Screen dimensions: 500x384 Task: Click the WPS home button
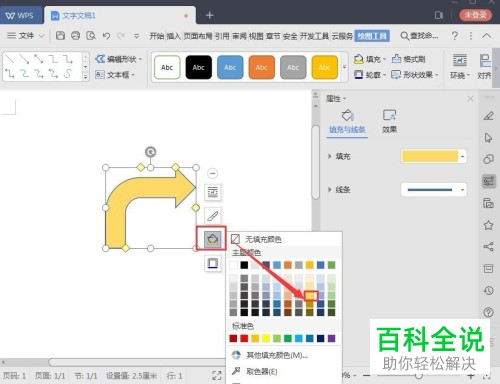click(x=20, y=15)
